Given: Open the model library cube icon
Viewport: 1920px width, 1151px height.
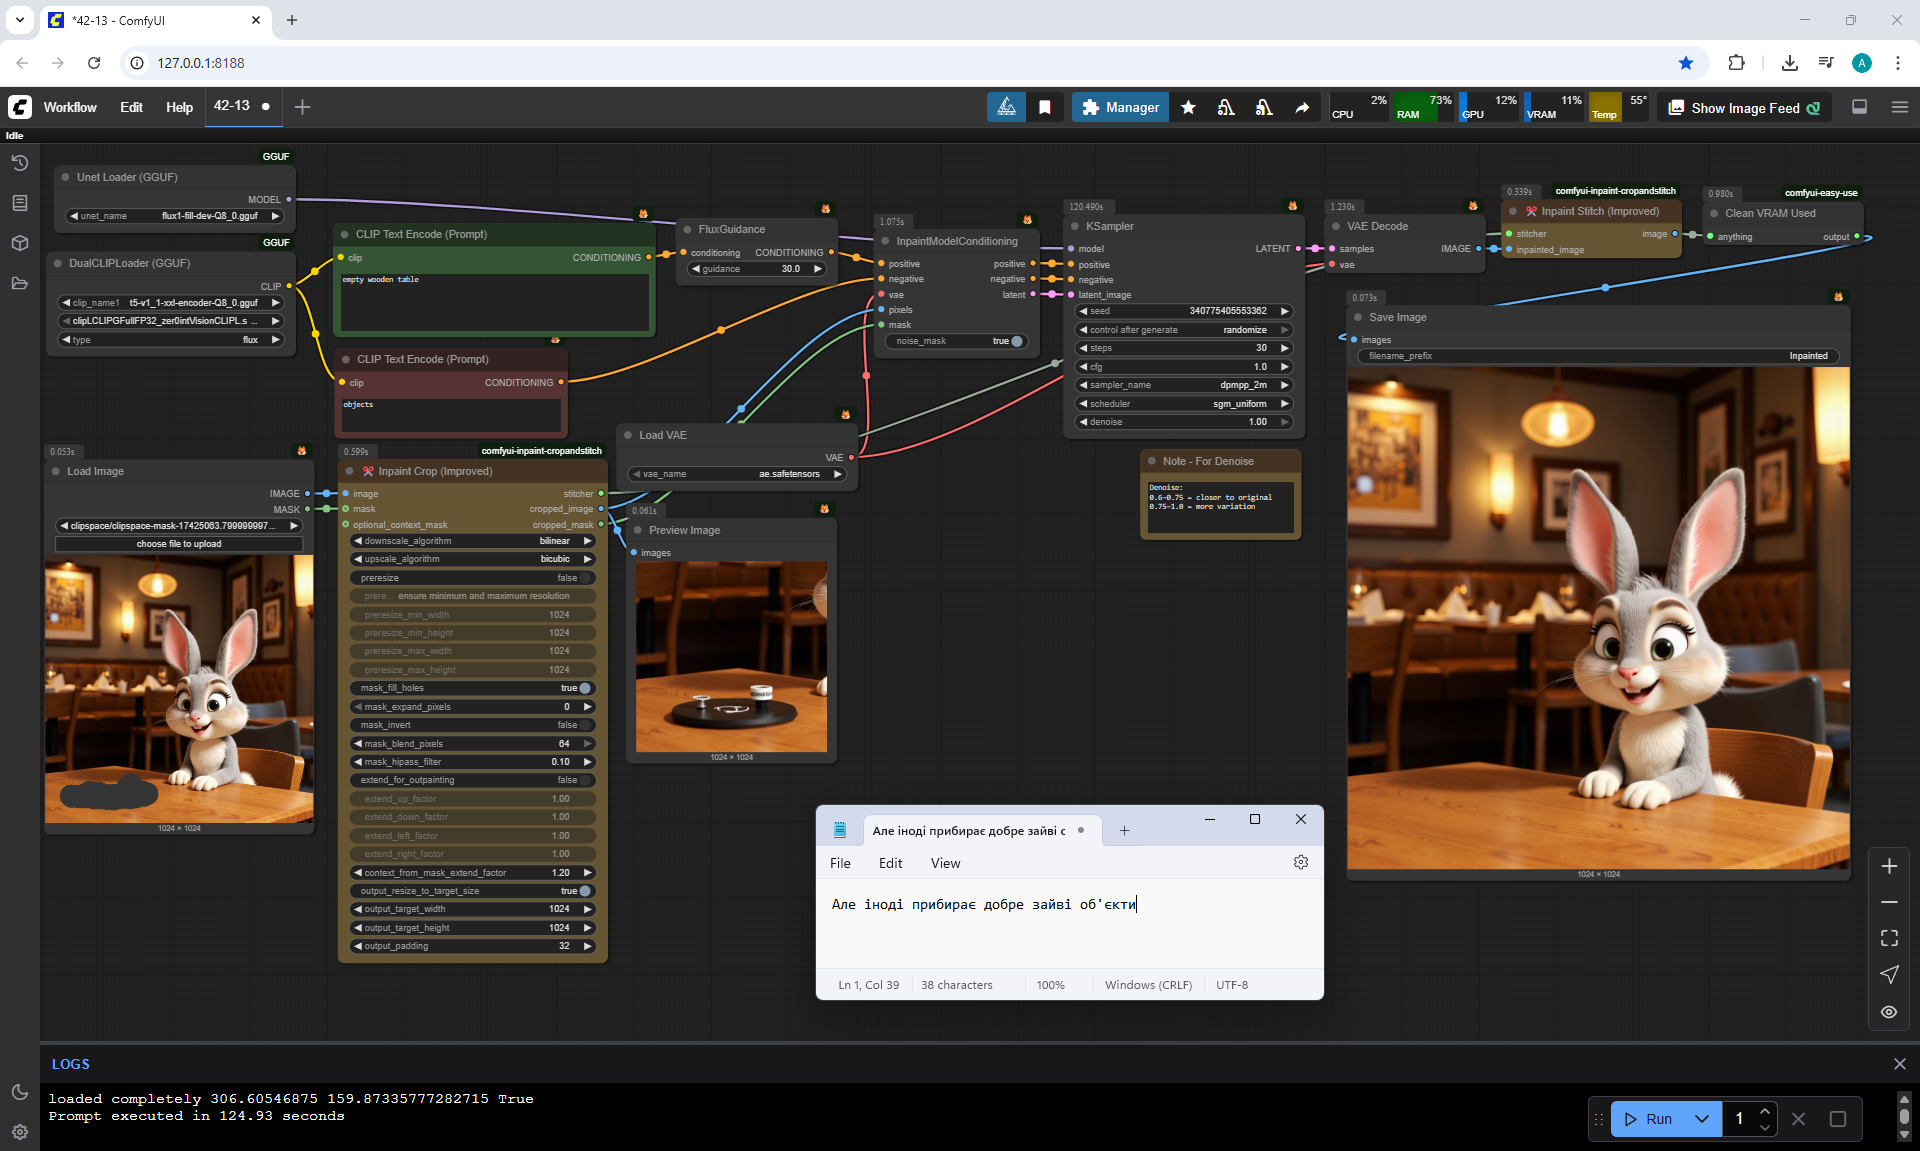Looking at the screenshot, I should 19,243.
